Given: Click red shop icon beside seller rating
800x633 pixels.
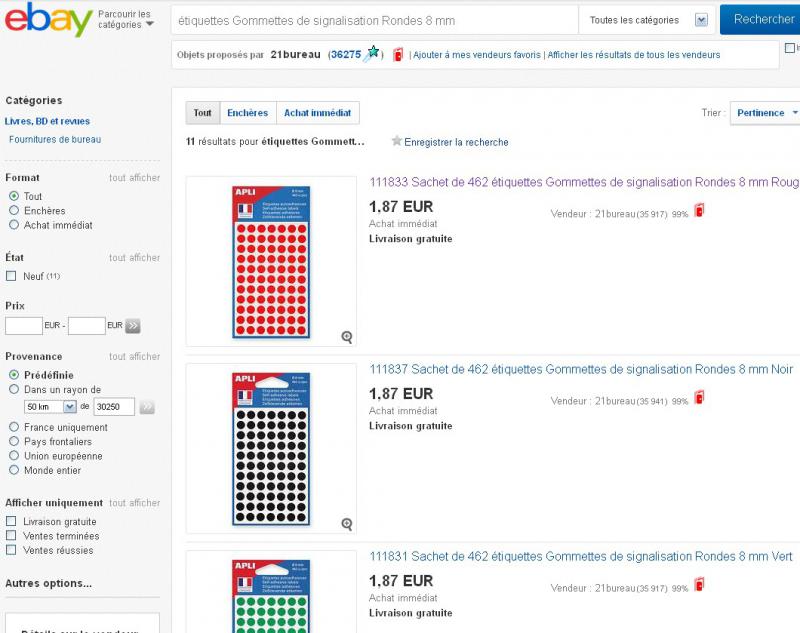Looking at the screenshot, I should point(398,55).
